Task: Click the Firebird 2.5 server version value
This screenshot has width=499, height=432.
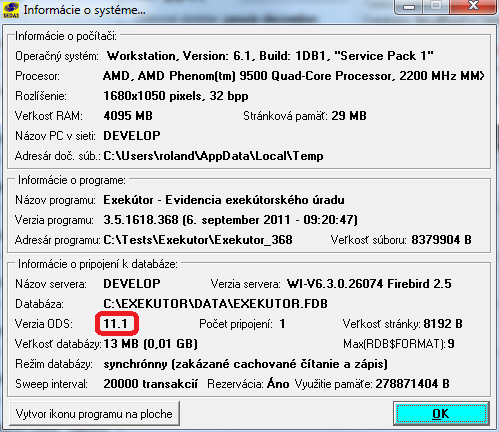Action: [369, 284]
